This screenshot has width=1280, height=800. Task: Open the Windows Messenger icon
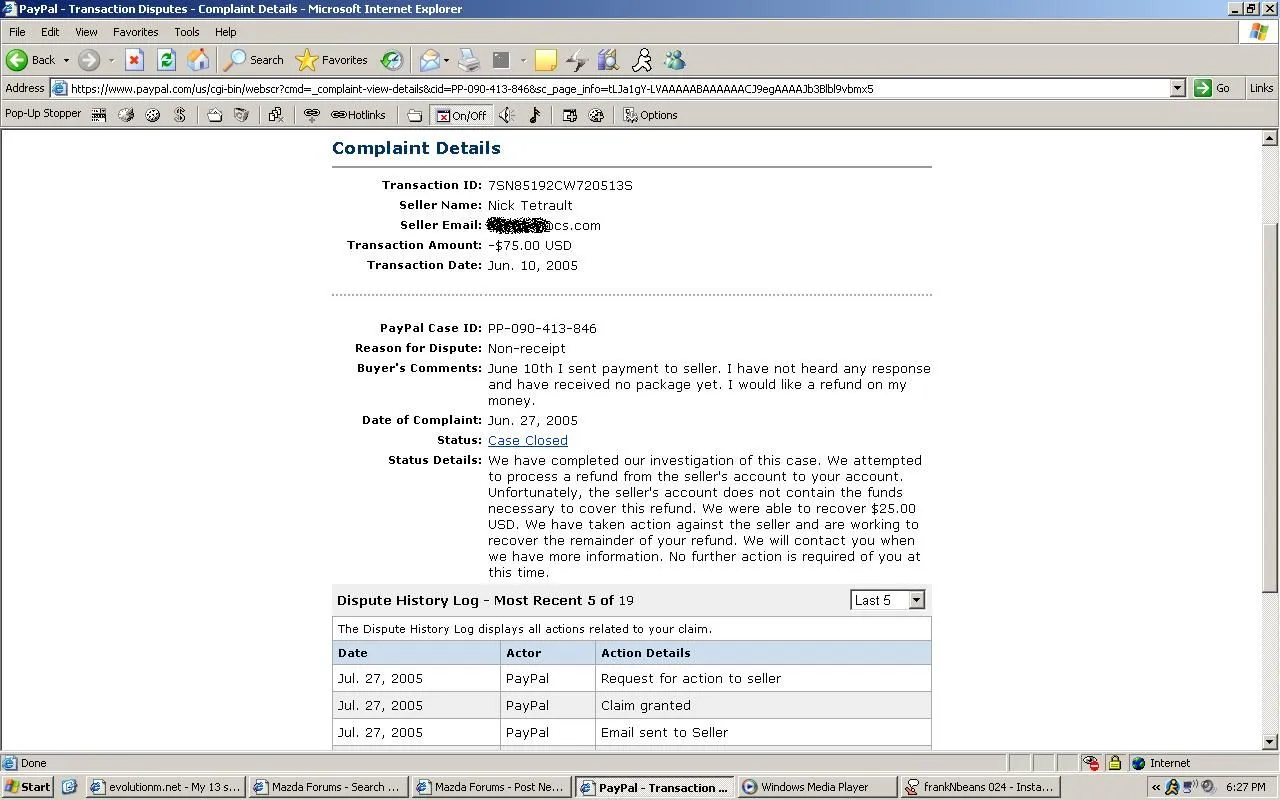pos(675,60)
